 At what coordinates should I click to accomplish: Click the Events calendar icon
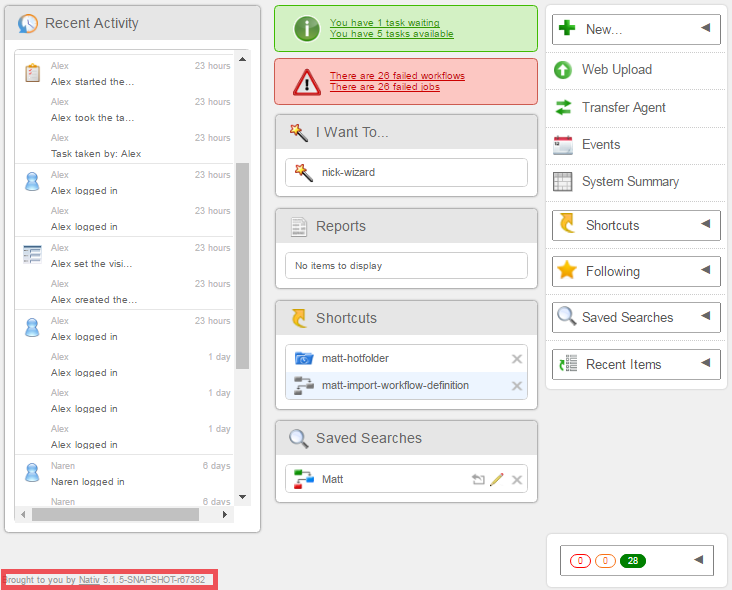563,144
